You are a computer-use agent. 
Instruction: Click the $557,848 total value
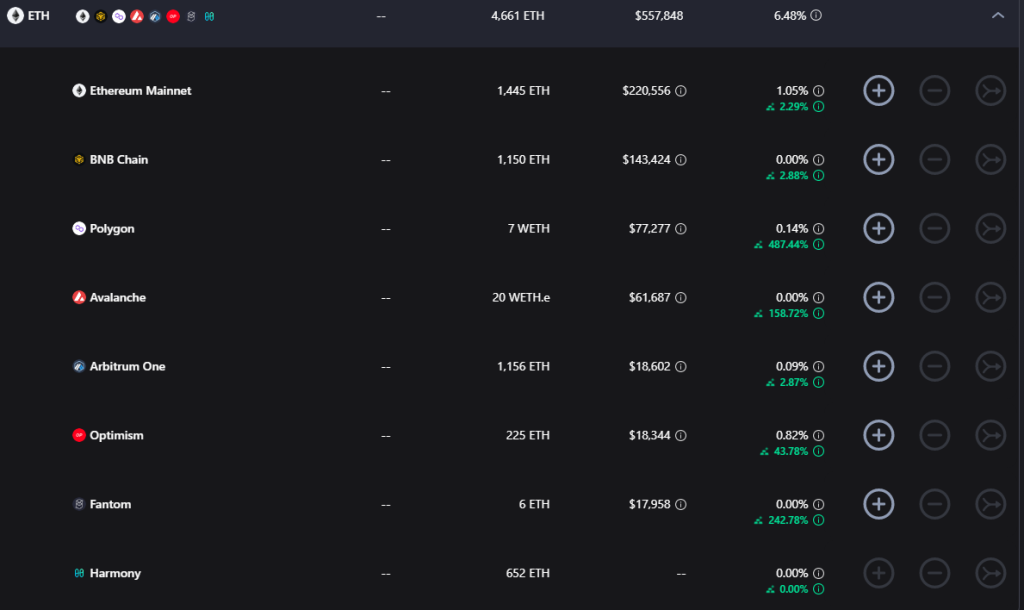(659, 15)
